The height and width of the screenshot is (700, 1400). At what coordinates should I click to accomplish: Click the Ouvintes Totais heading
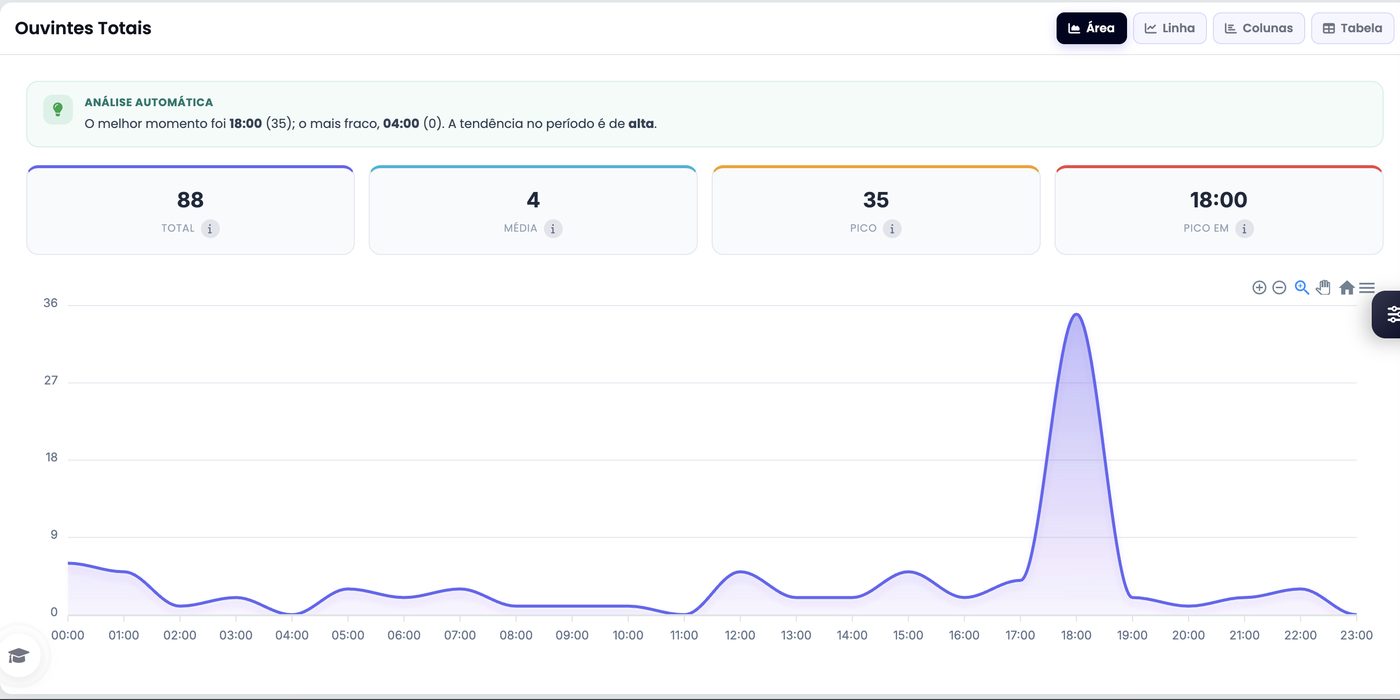83,28
